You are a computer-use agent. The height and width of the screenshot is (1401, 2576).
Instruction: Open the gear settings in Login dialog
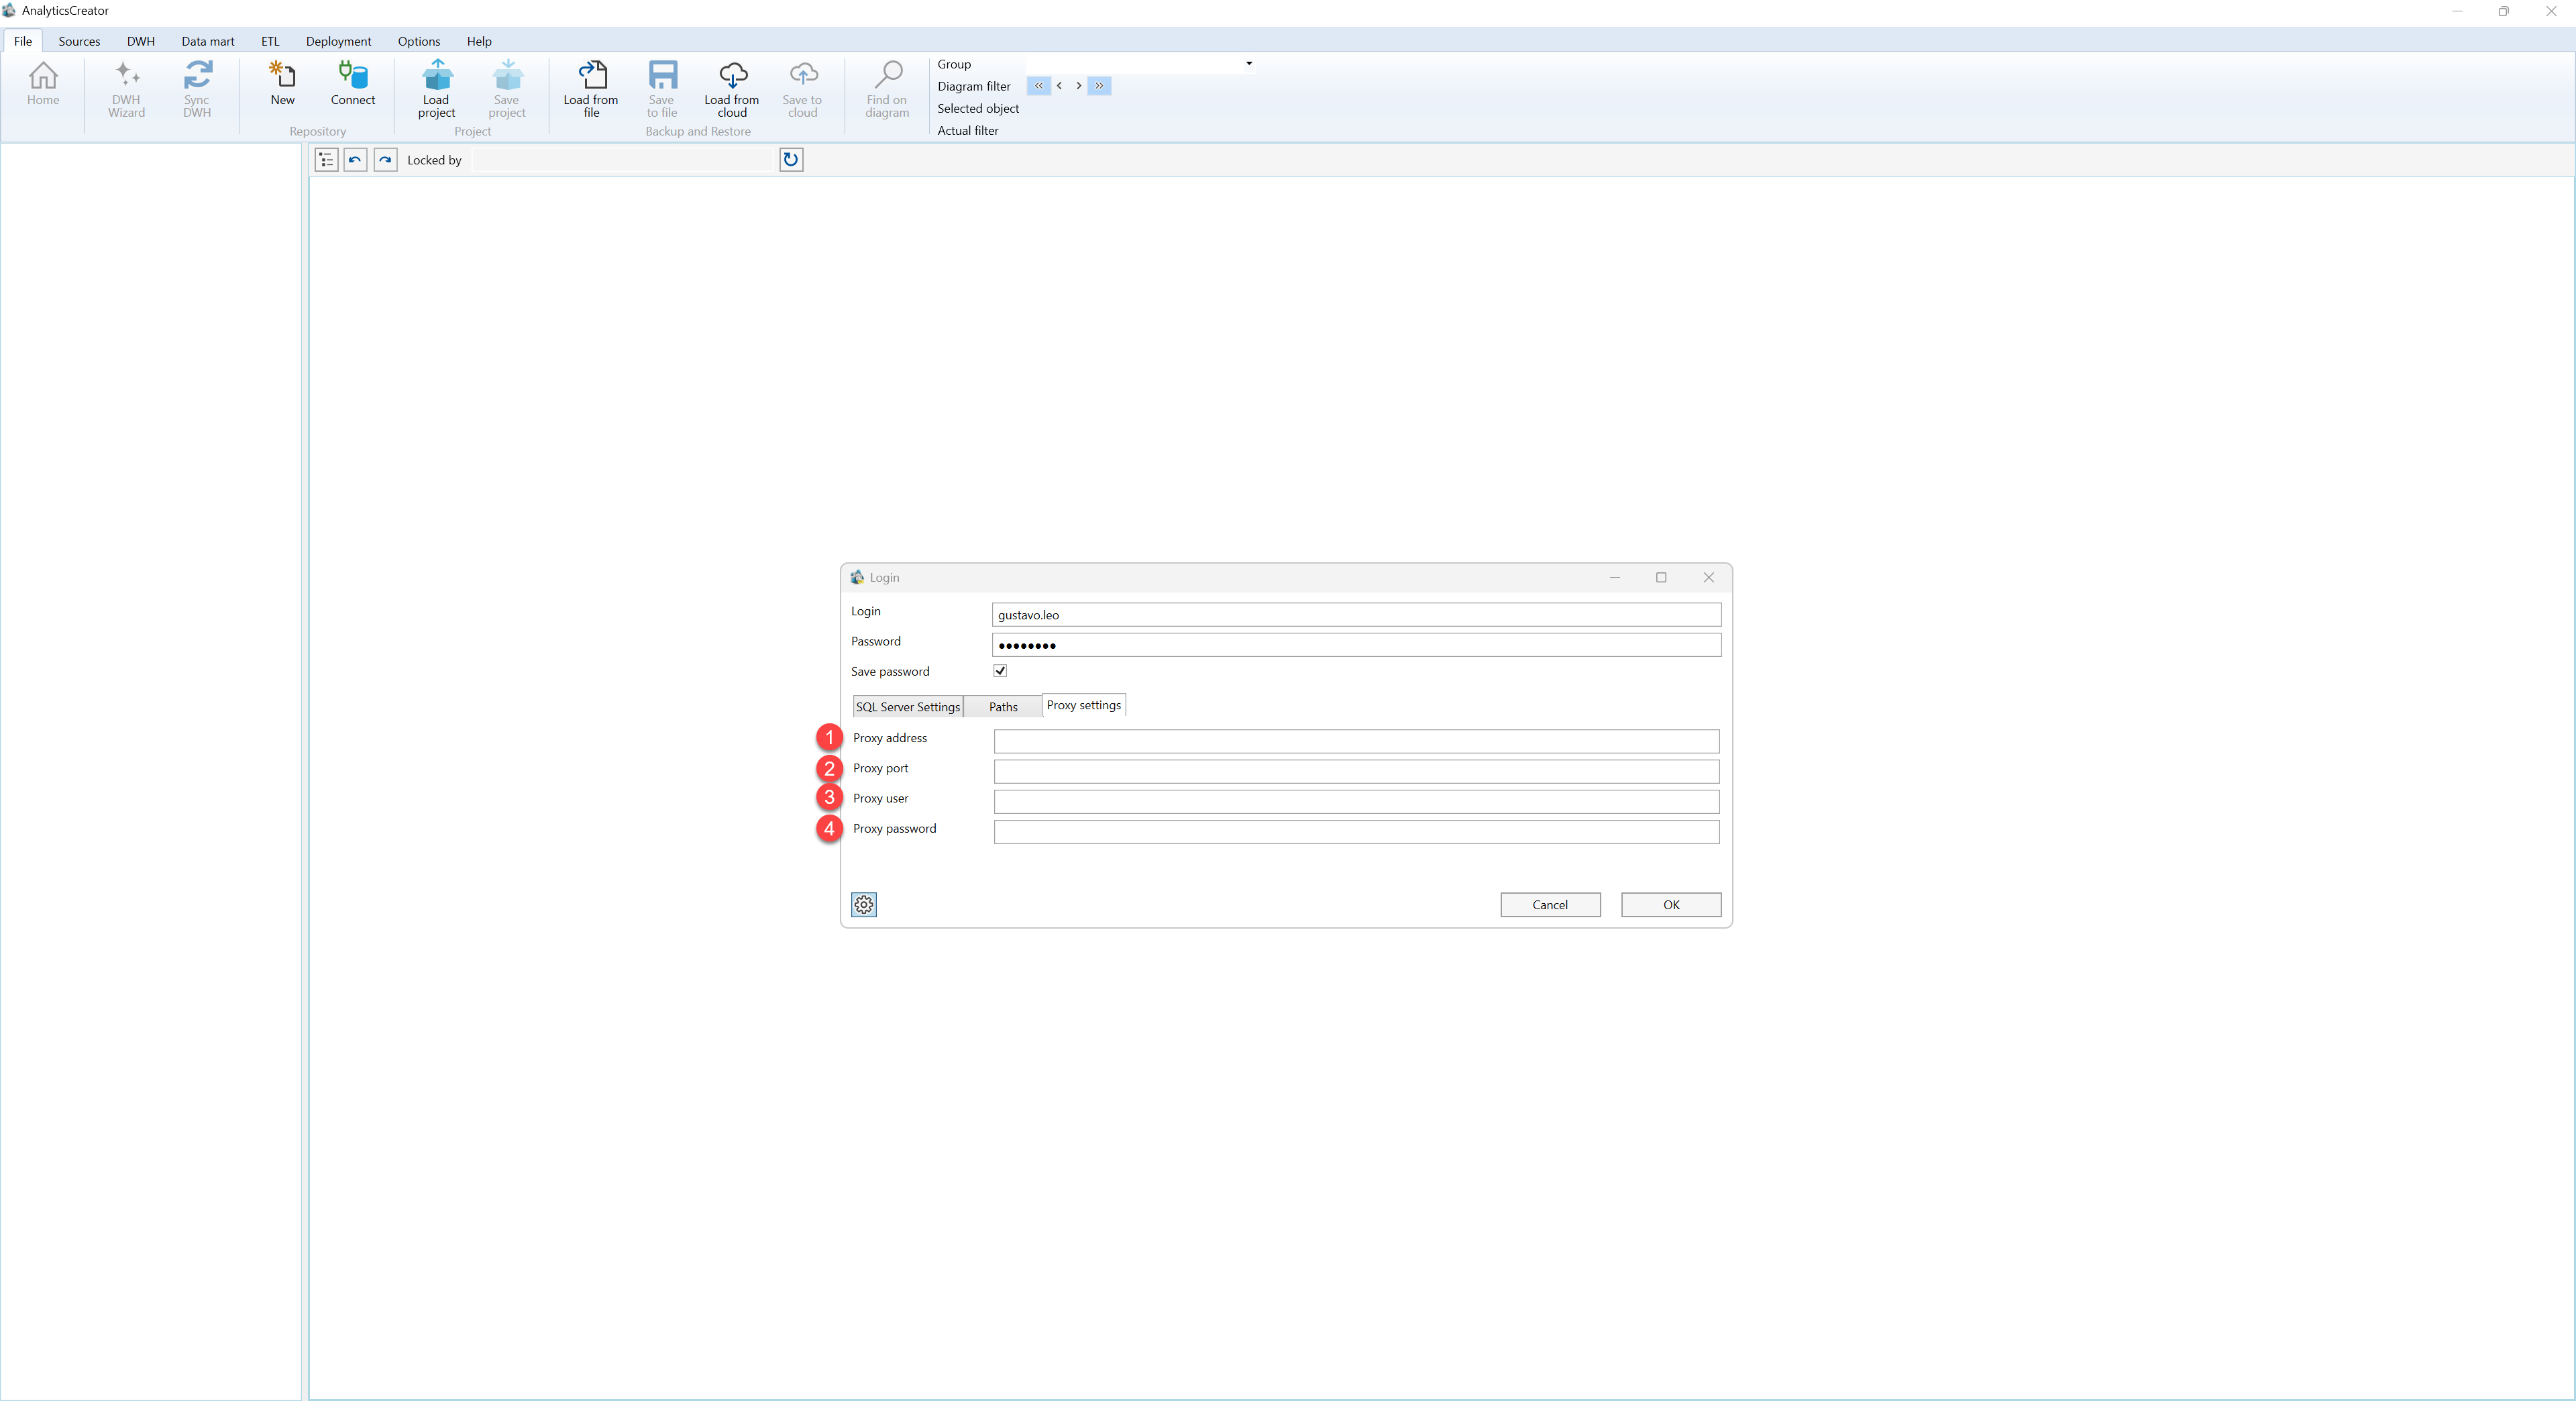[864, 905]
